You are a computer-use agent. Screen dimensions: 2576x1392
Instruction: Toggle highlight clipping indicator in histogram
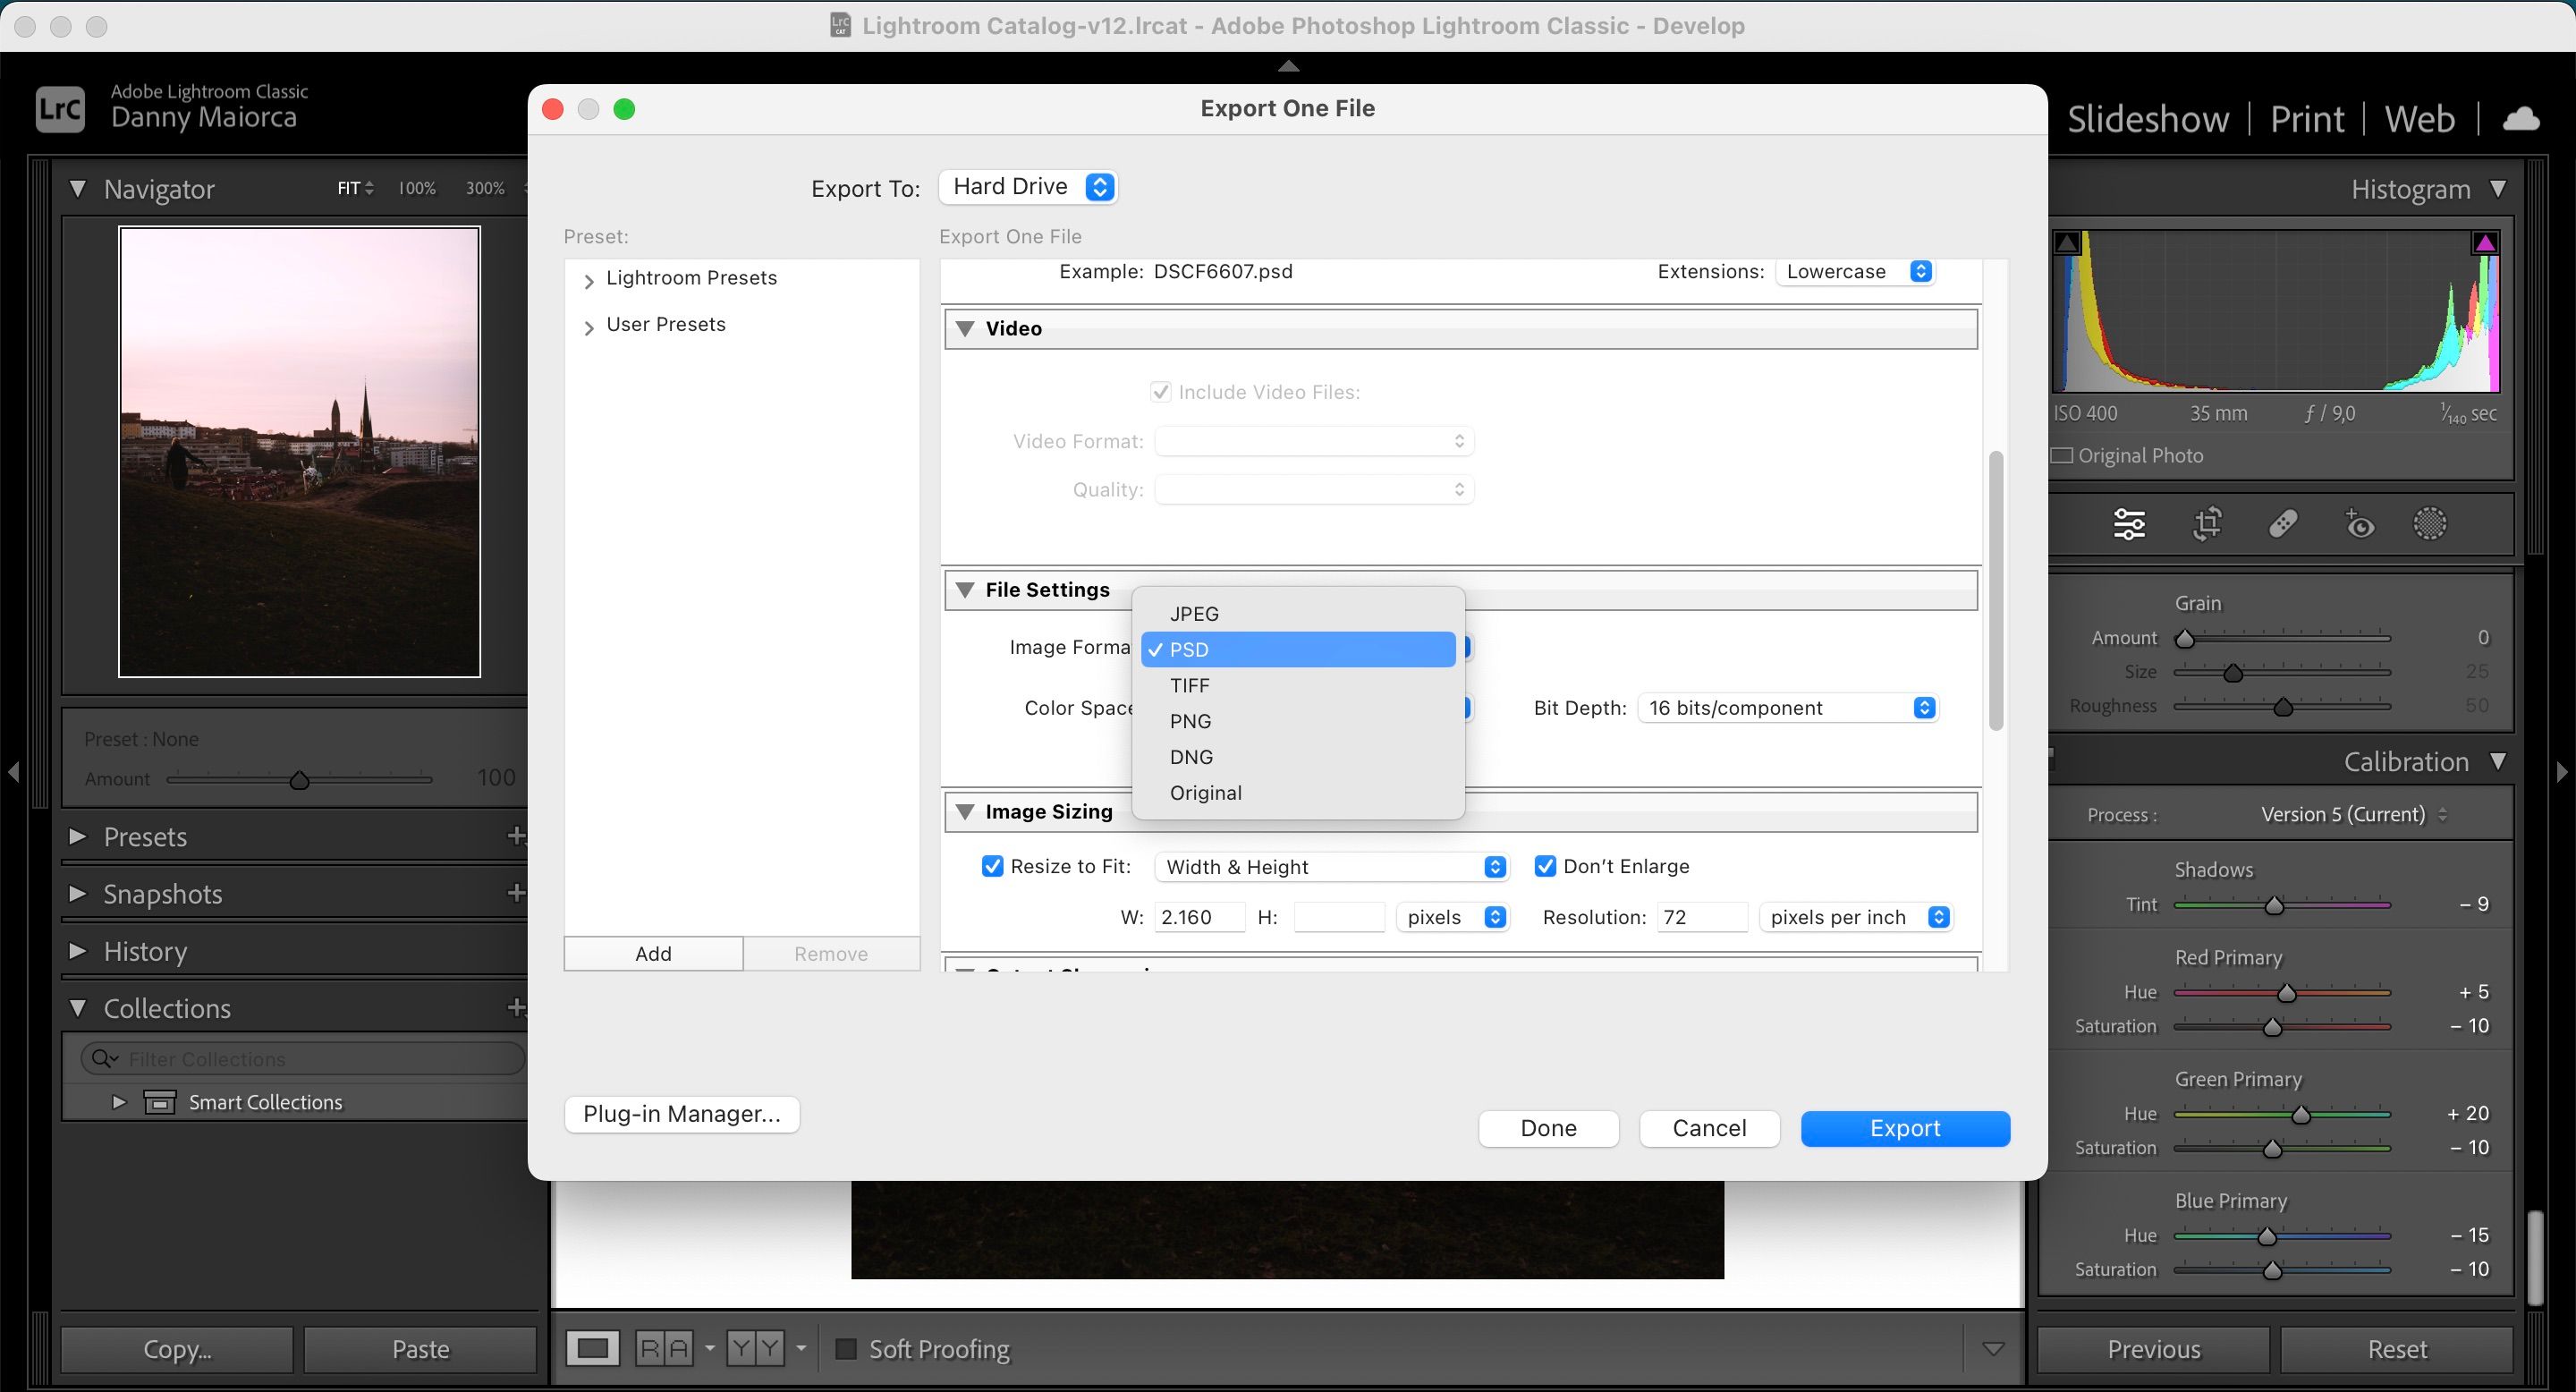pos(2485,242)
